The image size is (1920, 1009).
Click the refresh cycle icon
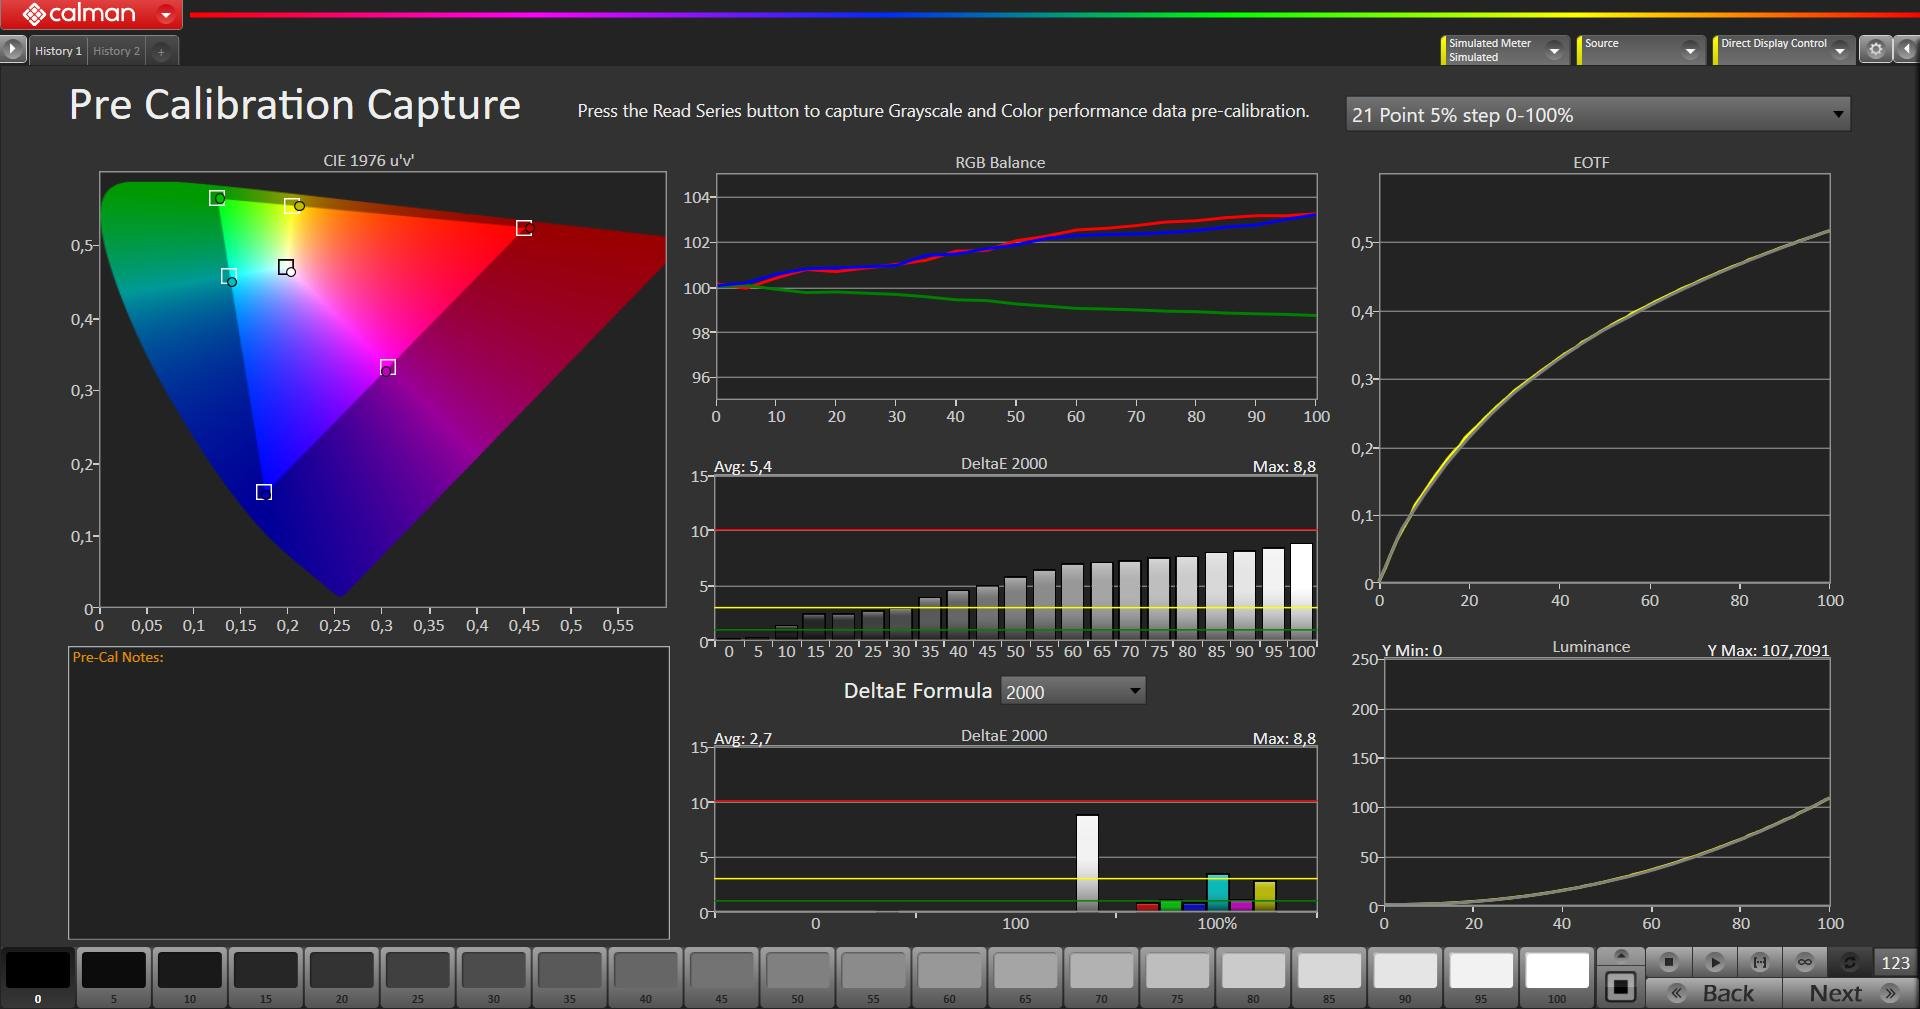pyautogui.click(x=1849, y=962)
